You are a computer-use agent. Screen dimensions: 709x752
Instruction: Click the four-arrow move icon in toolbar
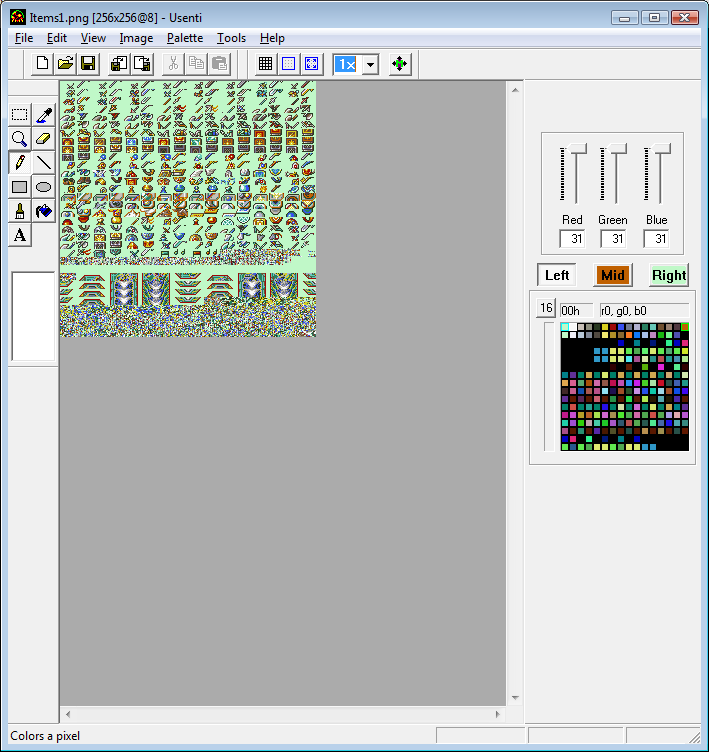click(400, 64)
